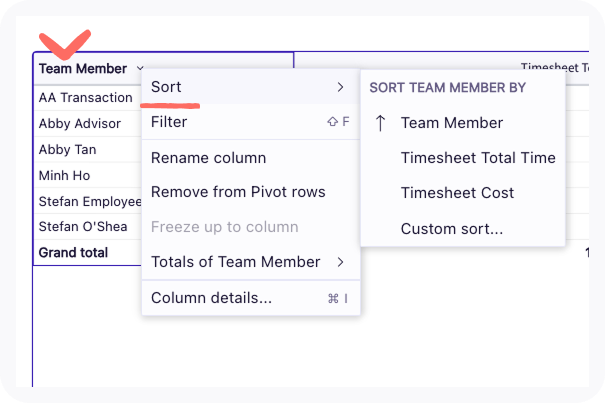605x403 pixels.
Task: Open Custom sort options
Action: tap(451, 229)
